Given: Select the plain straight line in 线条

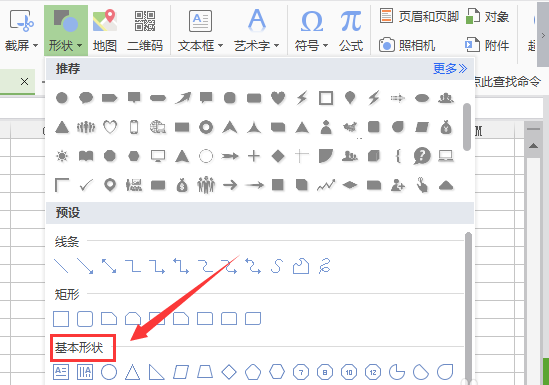Looking at the screenshot, I should pos(61,266).
